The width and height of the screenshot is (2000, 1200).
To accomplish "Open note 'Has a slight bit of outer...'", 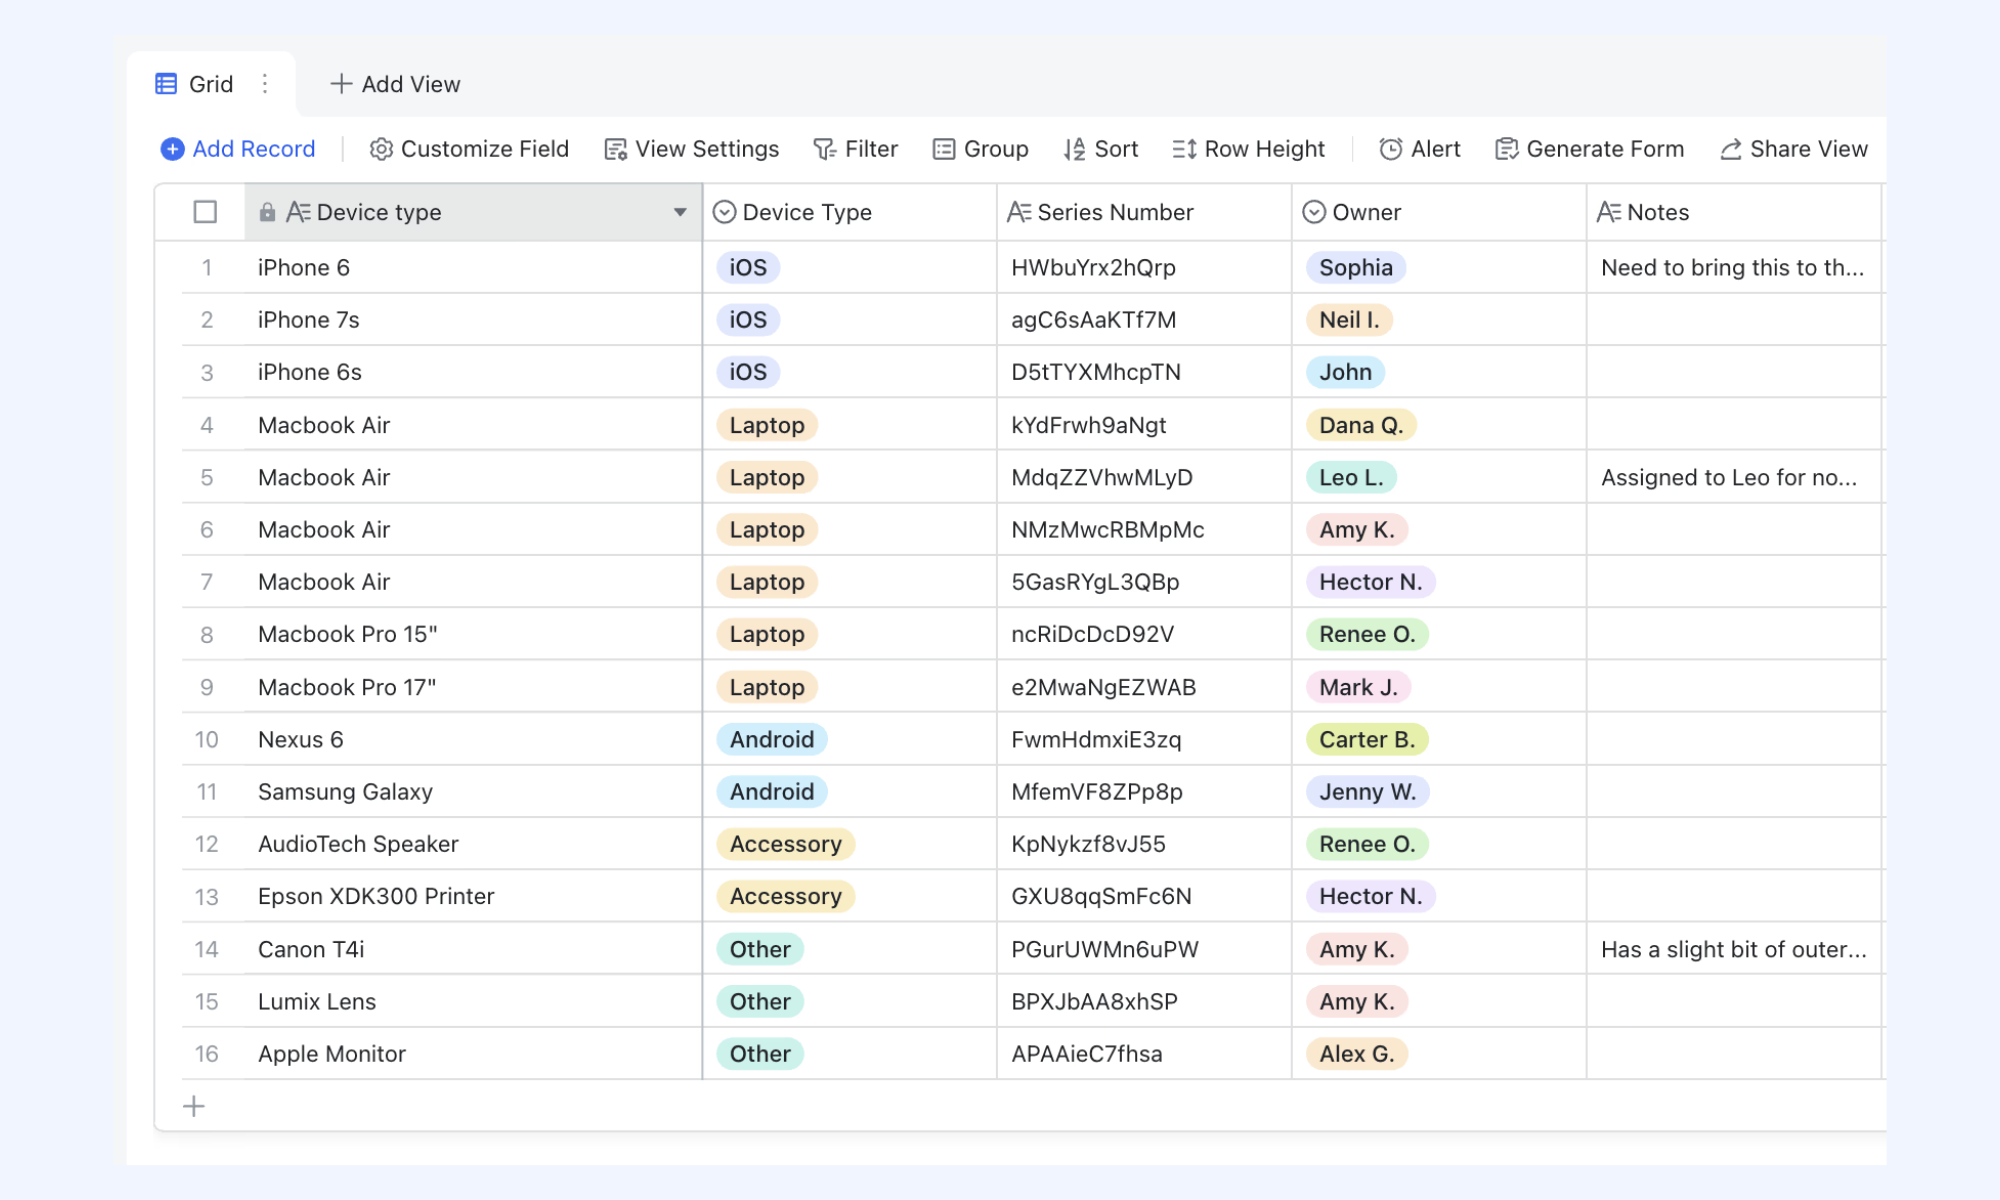I will coord(1734,949).
